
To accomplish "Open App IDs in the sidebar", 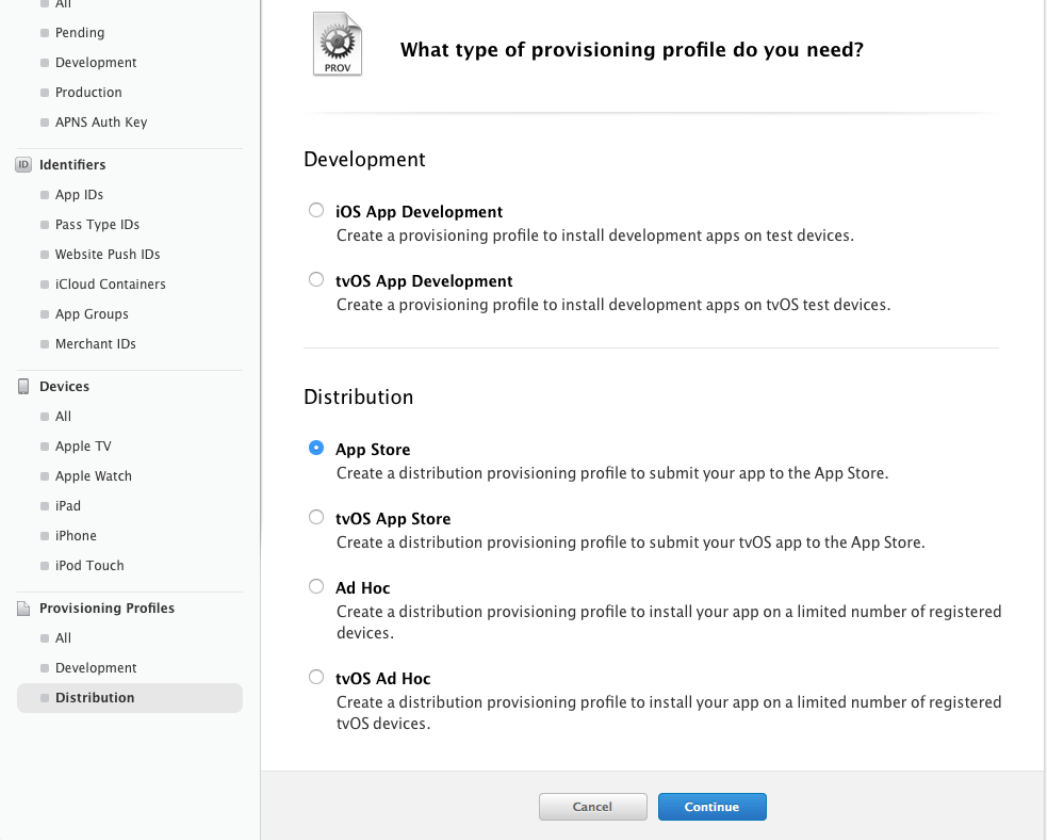I will click(79, 194).
